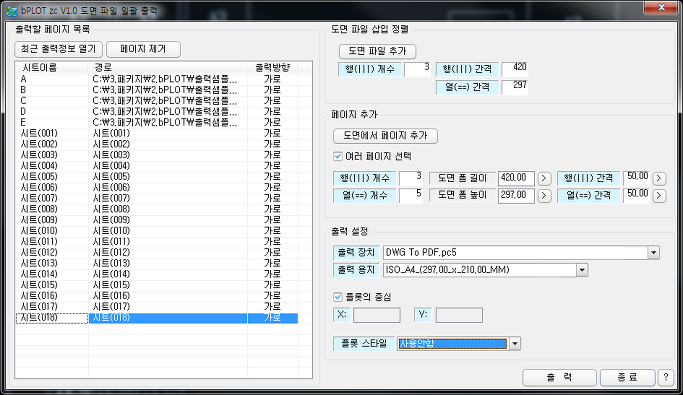This screenshot has height=395, width=683.
Task: Click the 가로 direction cell of row A
Action: [x=272, y=79]
